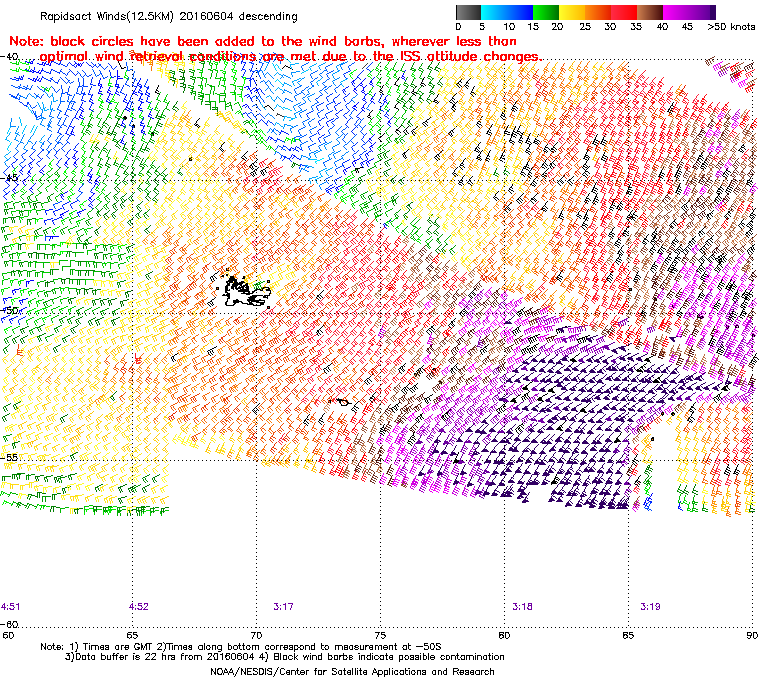Click the longitude label '75'

pyautogui.click(x=380, y=636)
